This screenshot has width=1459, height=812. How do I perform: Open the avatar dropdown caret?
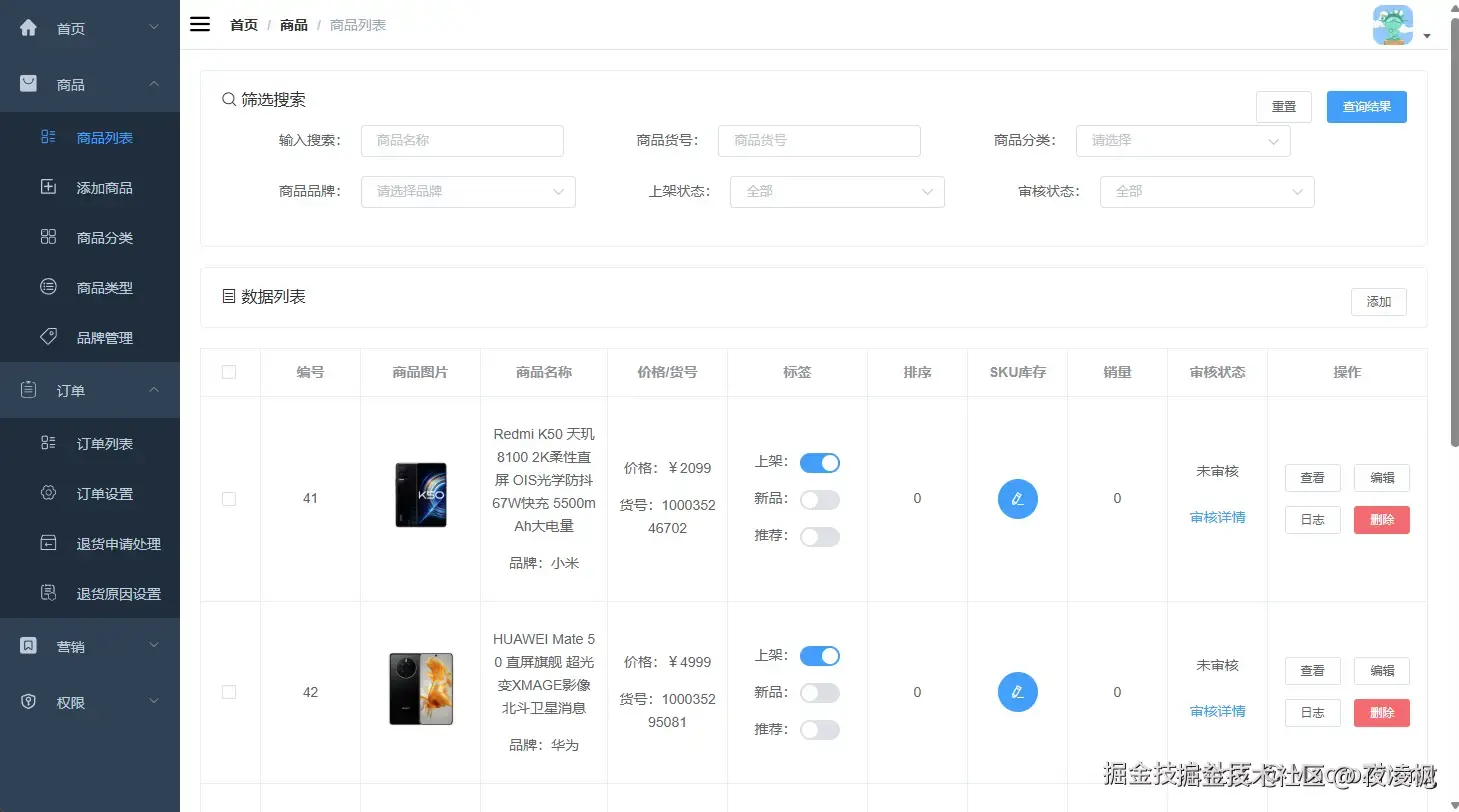1427,36
